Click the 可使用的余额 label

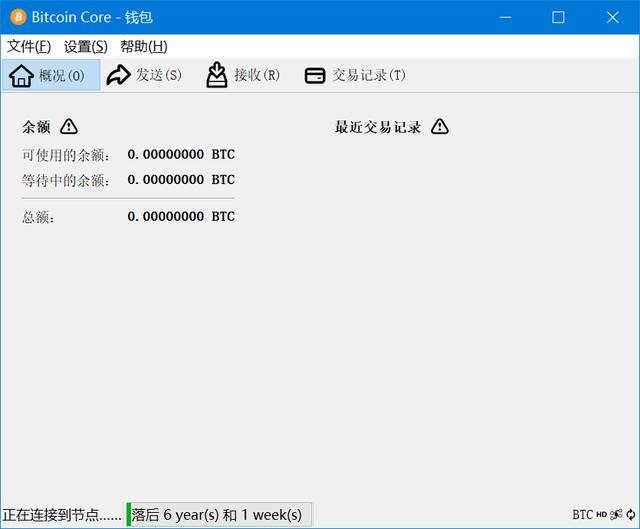[66, 155]
